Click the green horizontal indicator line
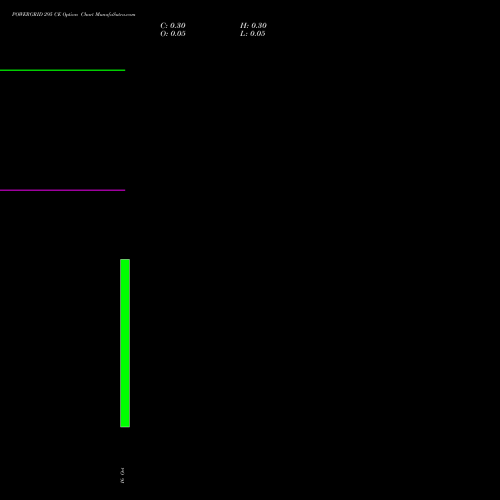Viewport: 500px width, 500px height. (x=62, y=70)
